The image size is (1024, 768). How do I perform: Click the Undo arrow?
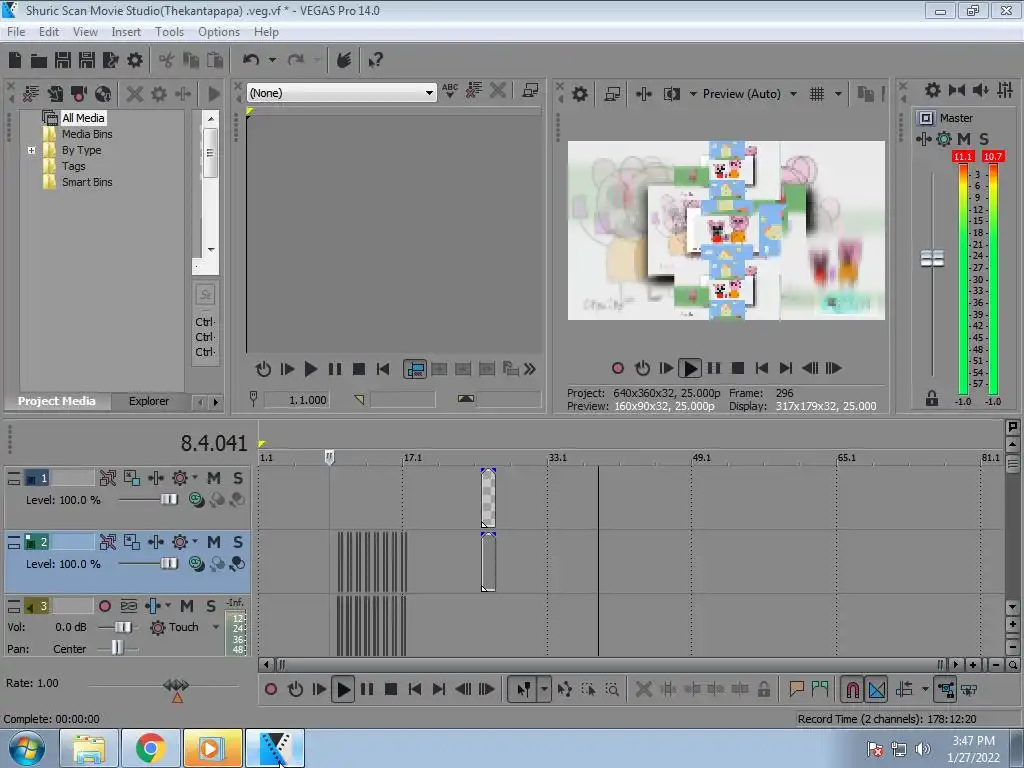[251, 60]
